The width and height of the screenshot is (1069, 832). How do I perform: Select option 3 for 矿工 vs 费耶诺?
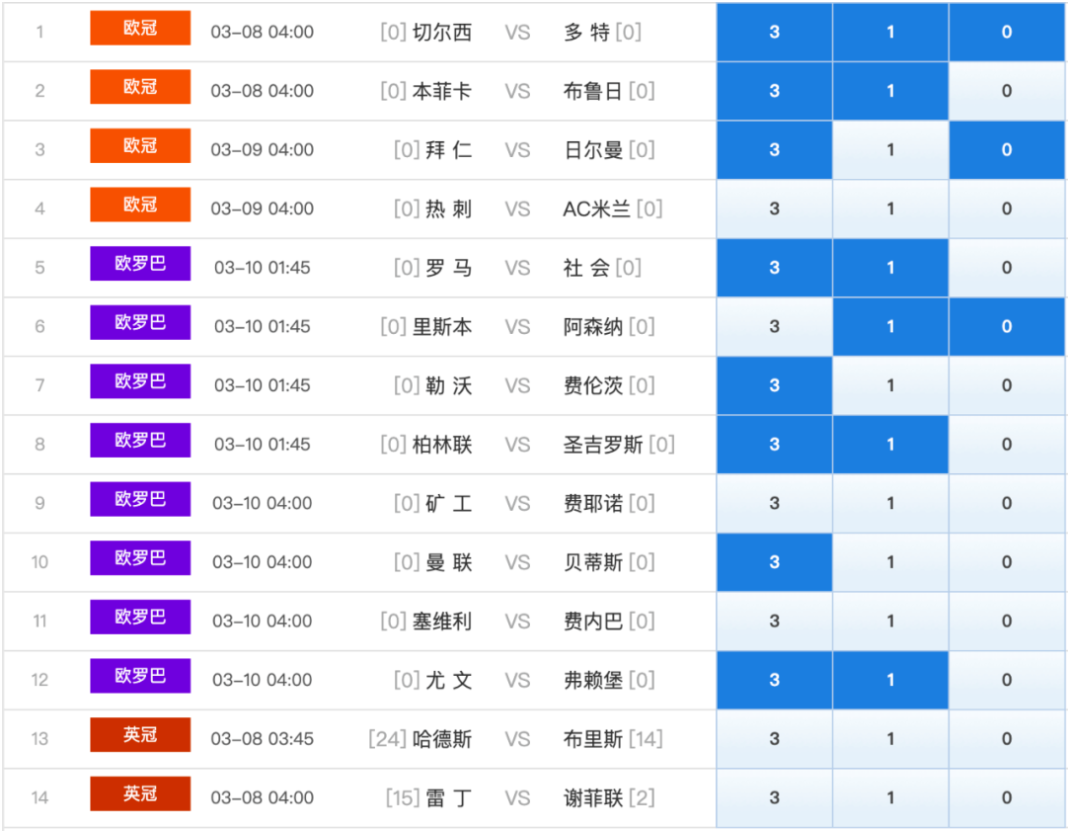click(x=774, y=503)
